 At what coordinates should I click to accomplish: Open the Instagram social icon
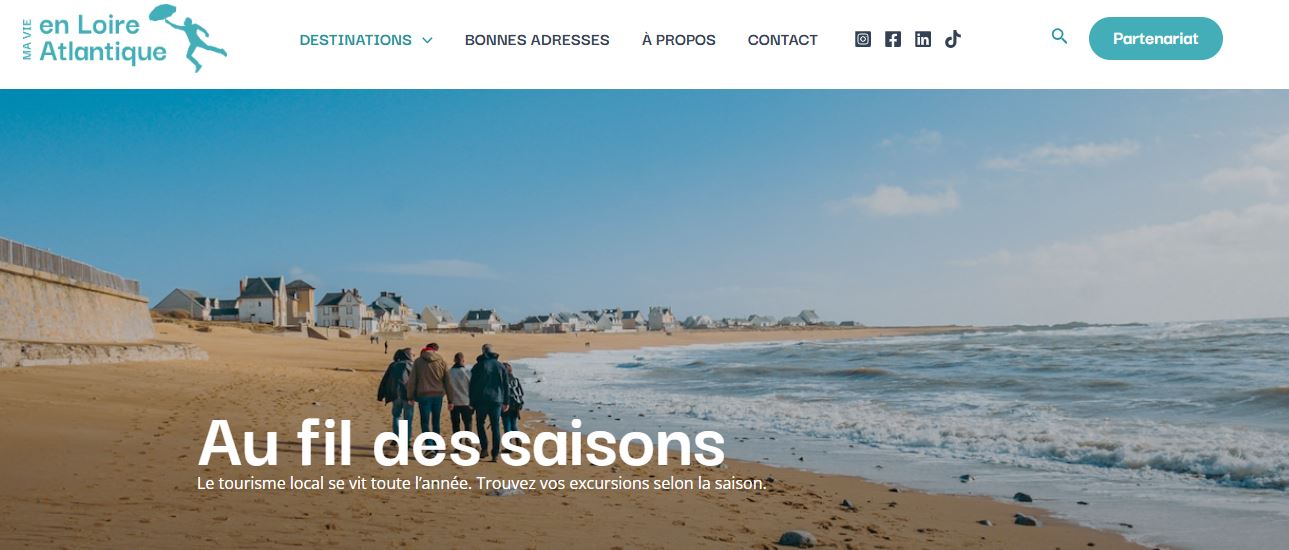(863, 39)
